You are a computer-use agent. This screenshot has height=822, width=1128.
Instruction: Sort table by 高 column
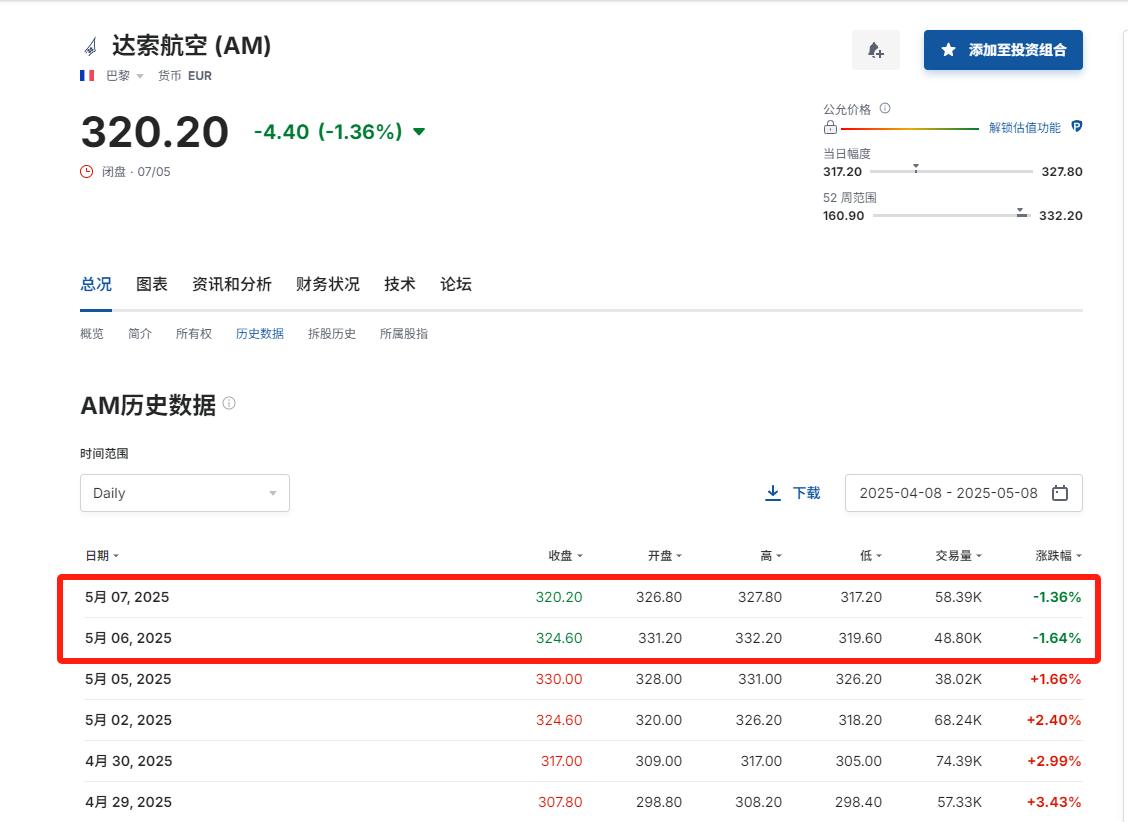pyautogui.click(x=770, y=555)
